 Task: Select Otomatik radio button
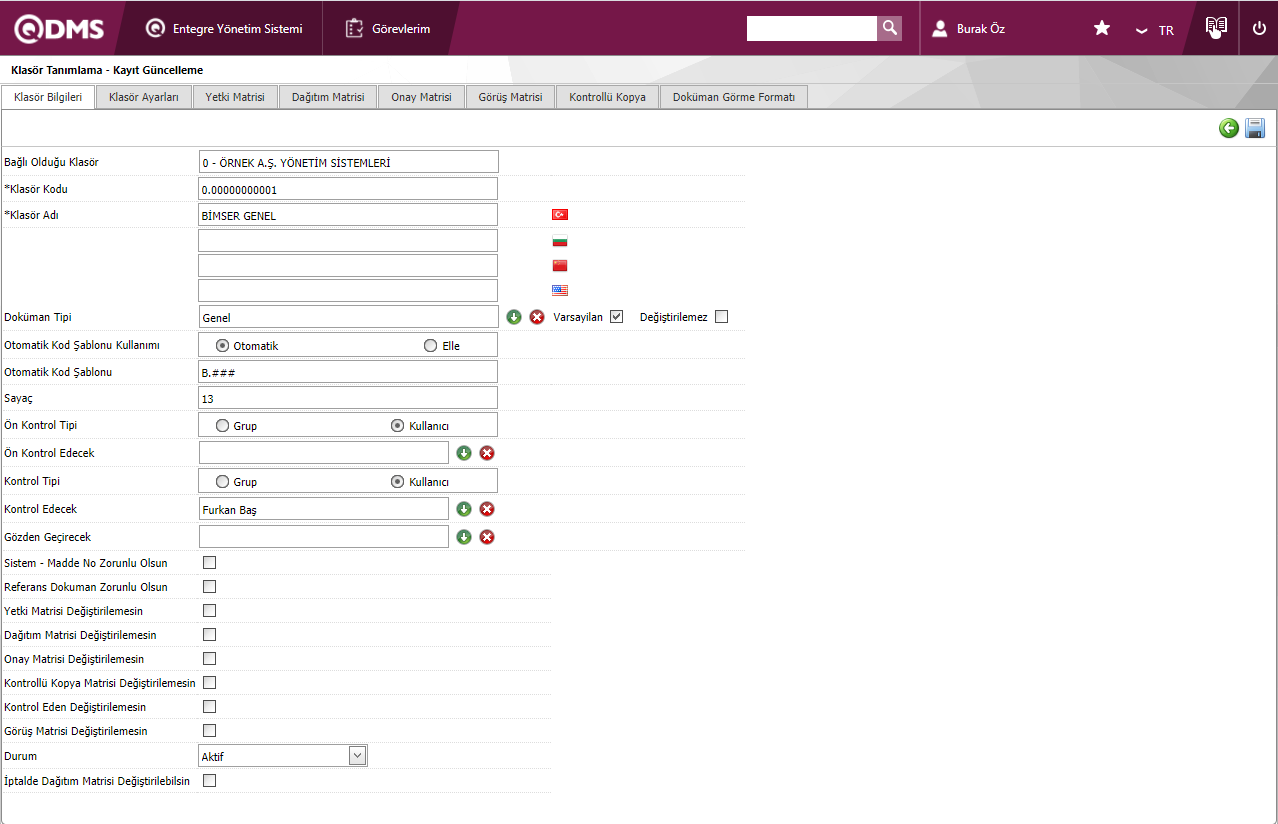tap(223, 345)
